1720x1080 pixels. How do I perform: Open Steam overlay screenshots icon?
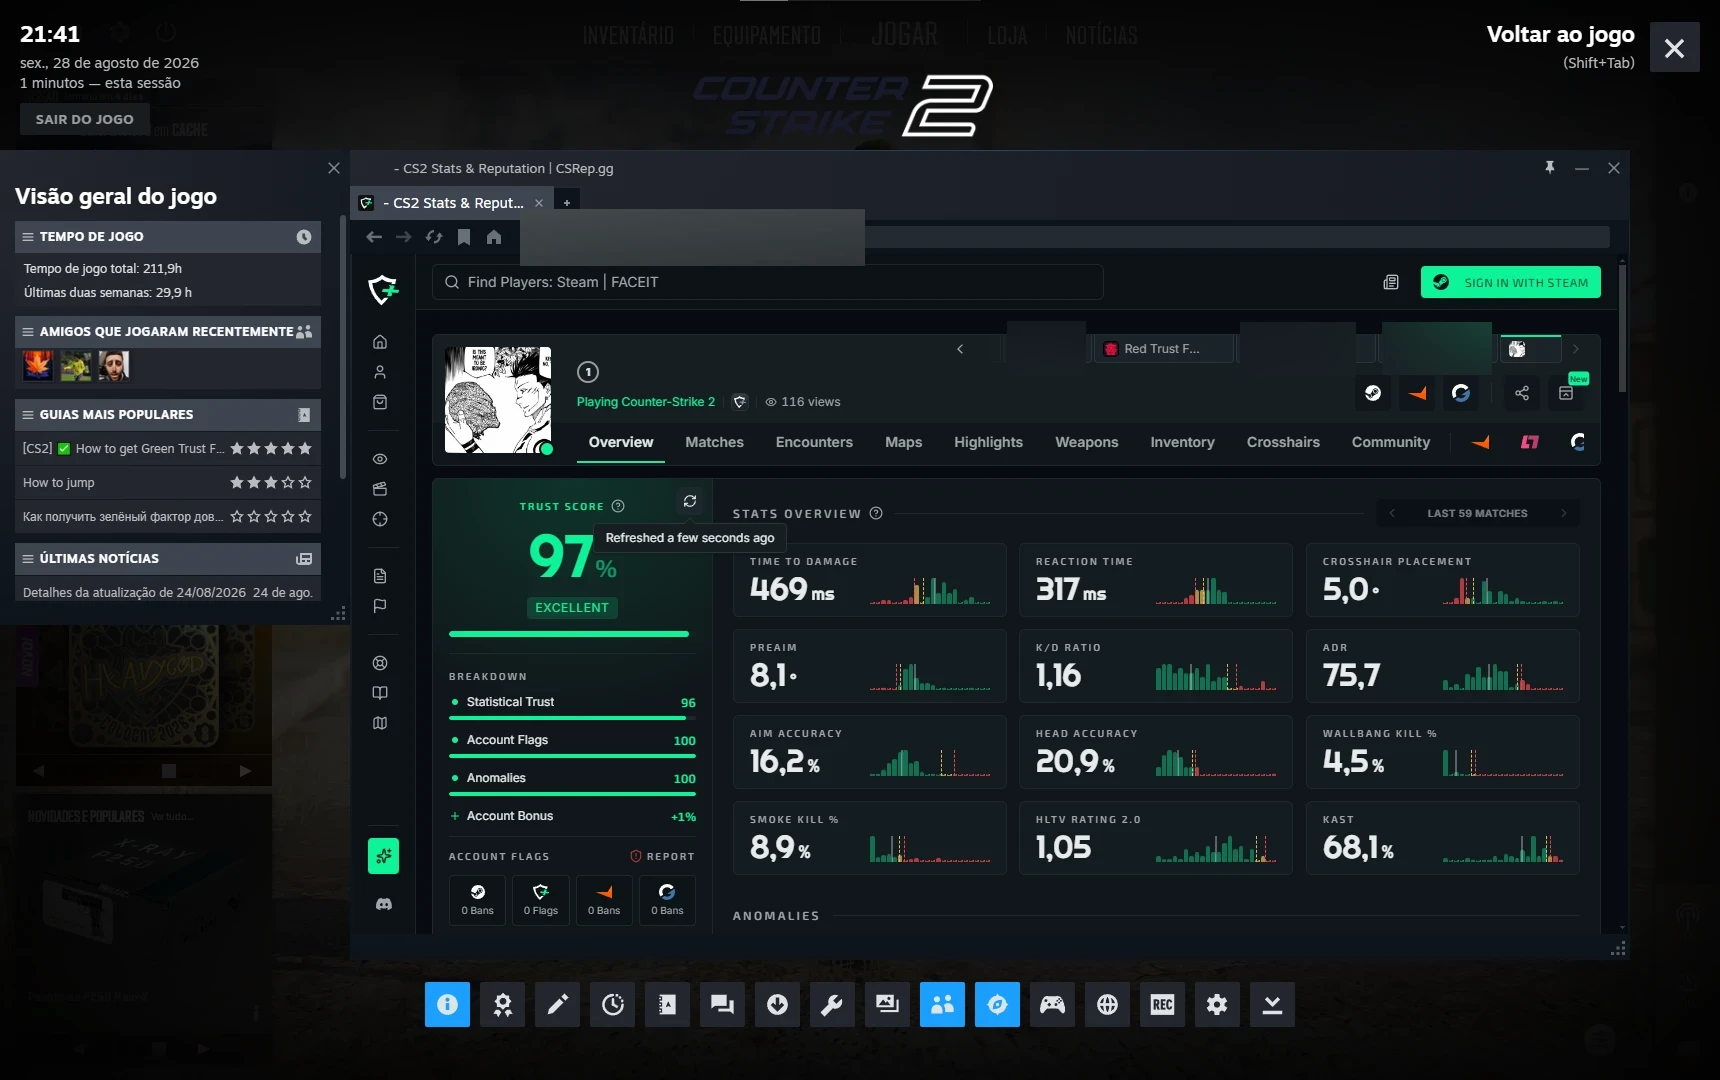tap(887, 1005)
